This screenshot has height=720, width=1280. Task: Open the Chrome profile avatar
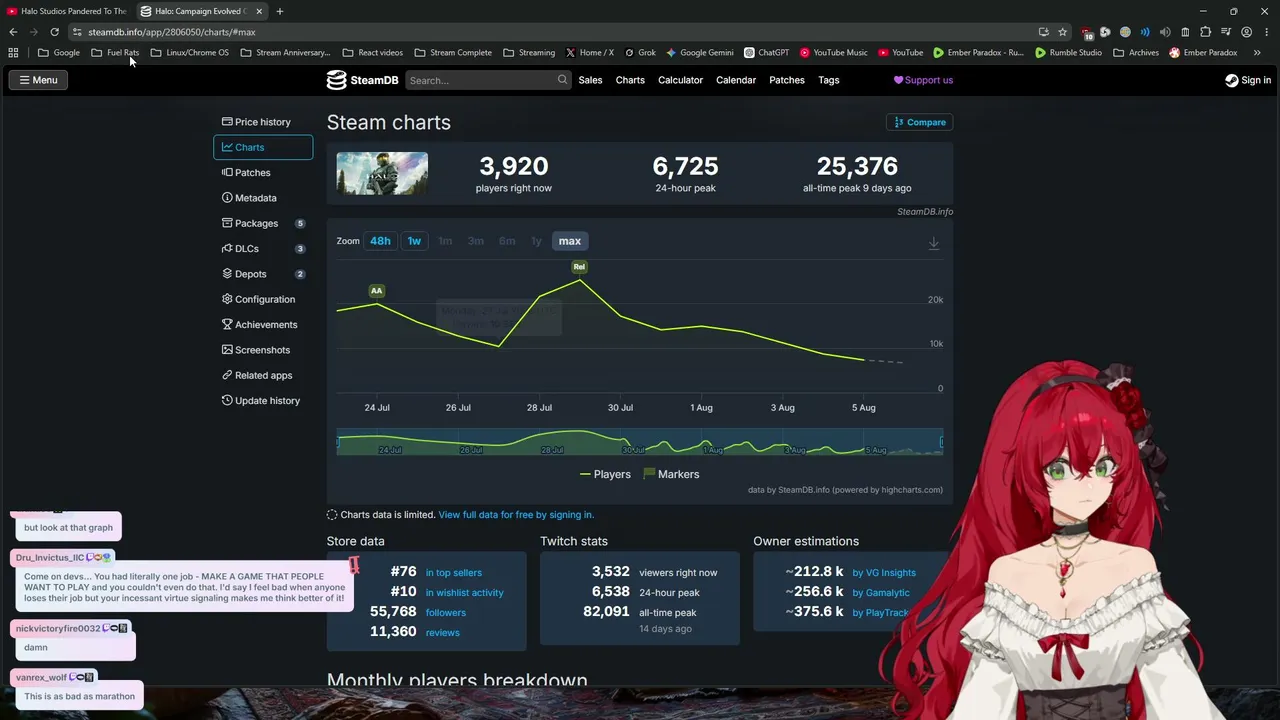[1246, 32]
